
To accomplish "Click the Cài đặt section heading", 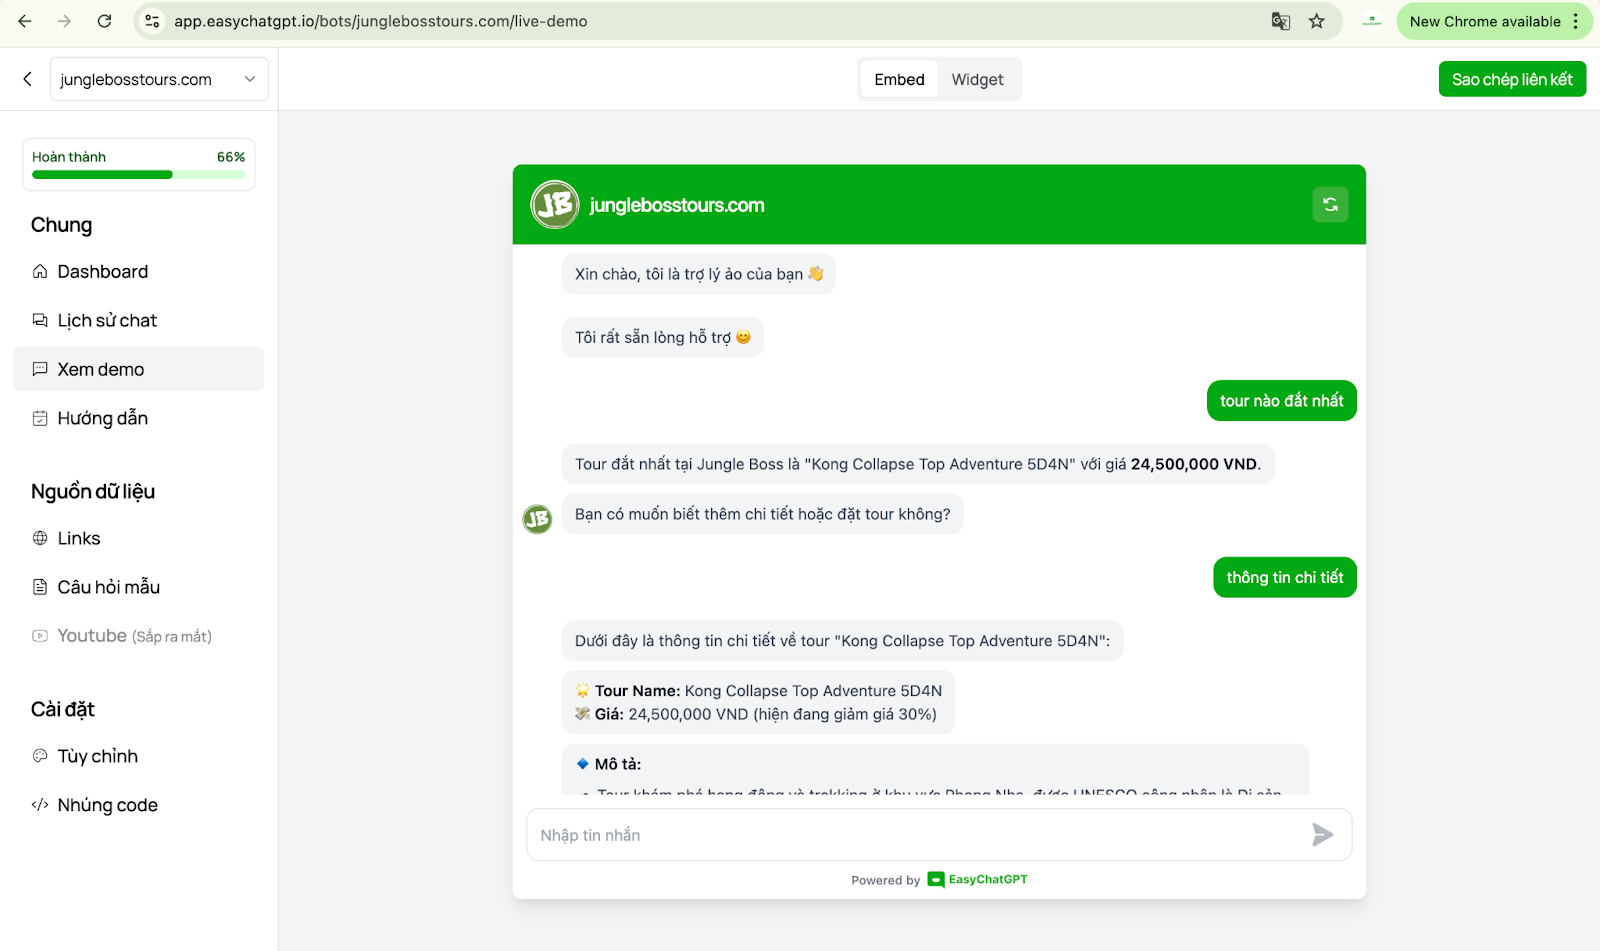I will click(63, 709).
